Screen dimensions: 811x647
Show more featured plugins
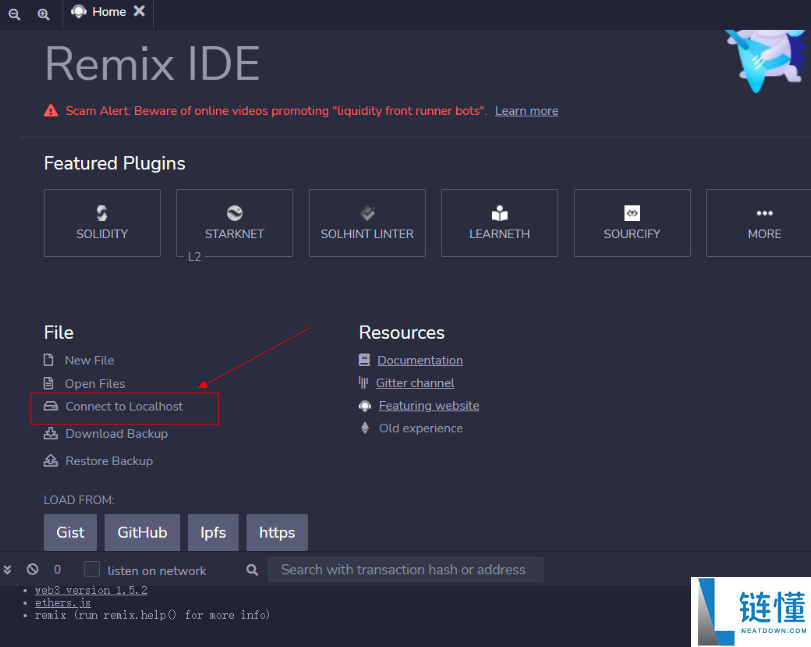(x=763, y=223)
